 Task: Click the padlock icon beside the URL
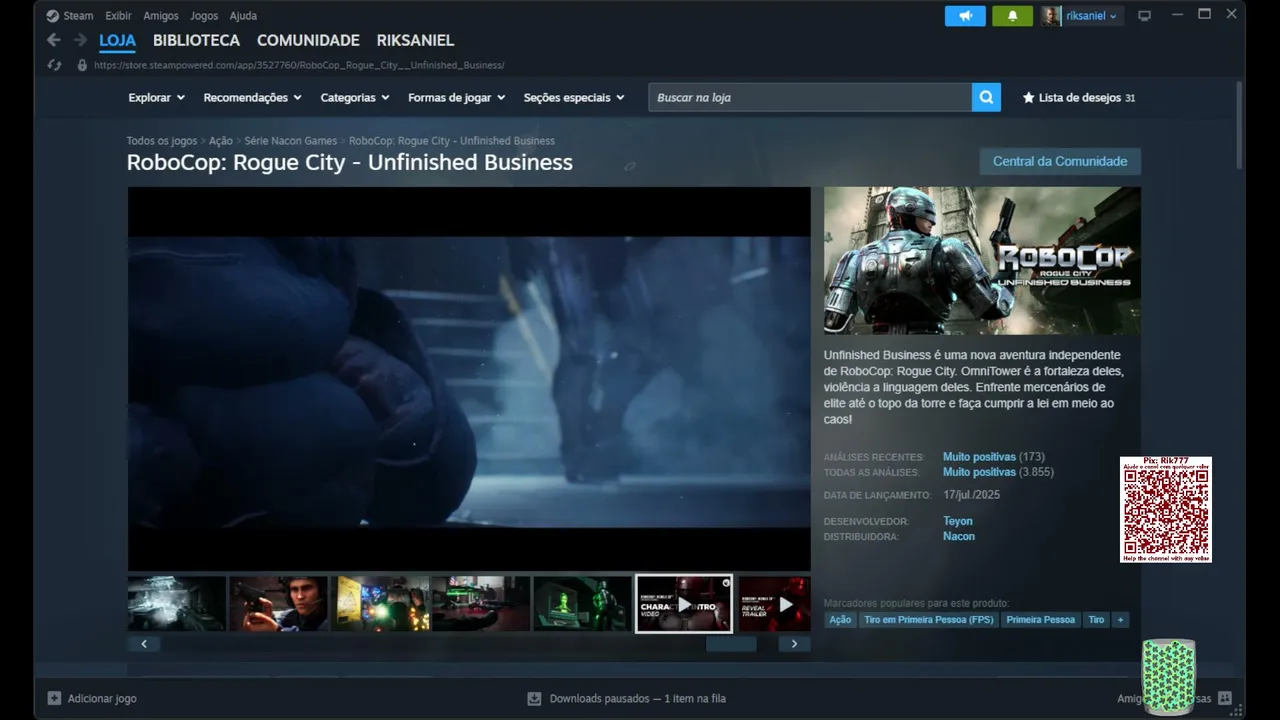pyautogui.click(x=82, y=65)
